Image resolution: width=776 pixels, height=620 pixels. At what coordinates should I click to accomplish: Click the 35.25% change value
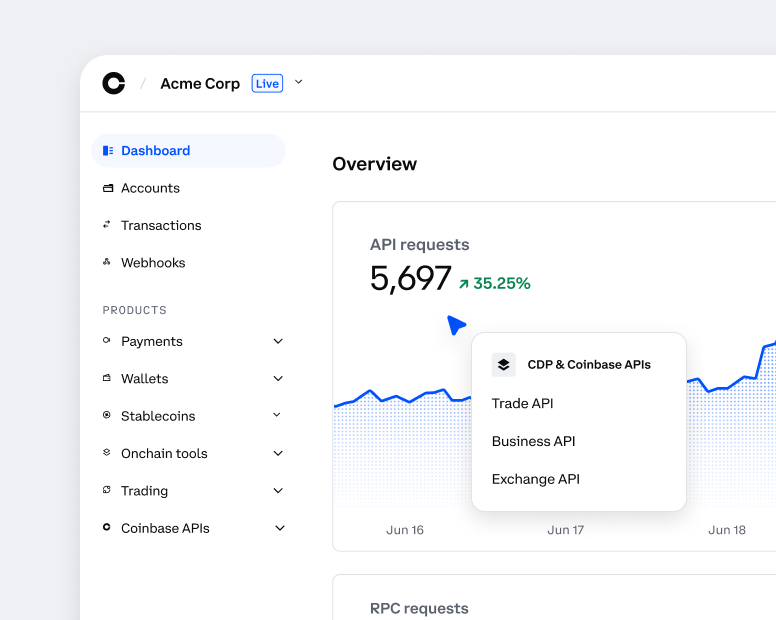click(502, 284)
